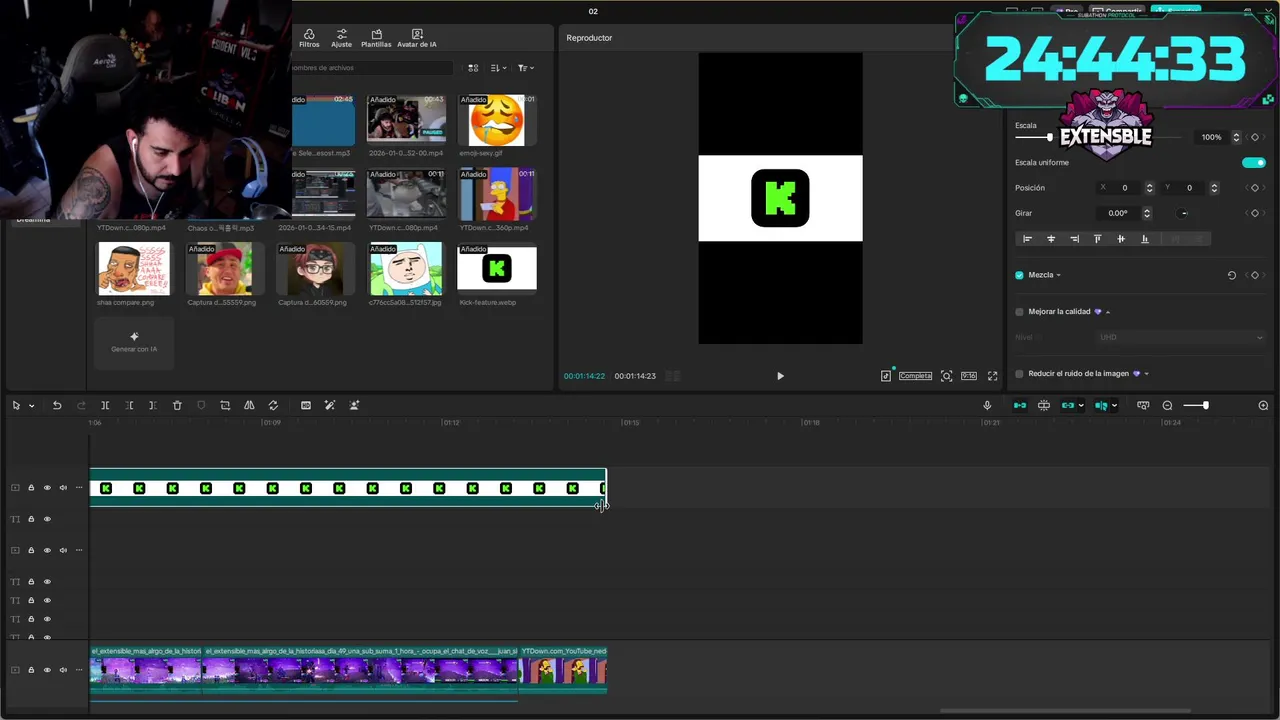Start voice recording with microphone icon
The image size is (1280, 720).
click(987, 405)
